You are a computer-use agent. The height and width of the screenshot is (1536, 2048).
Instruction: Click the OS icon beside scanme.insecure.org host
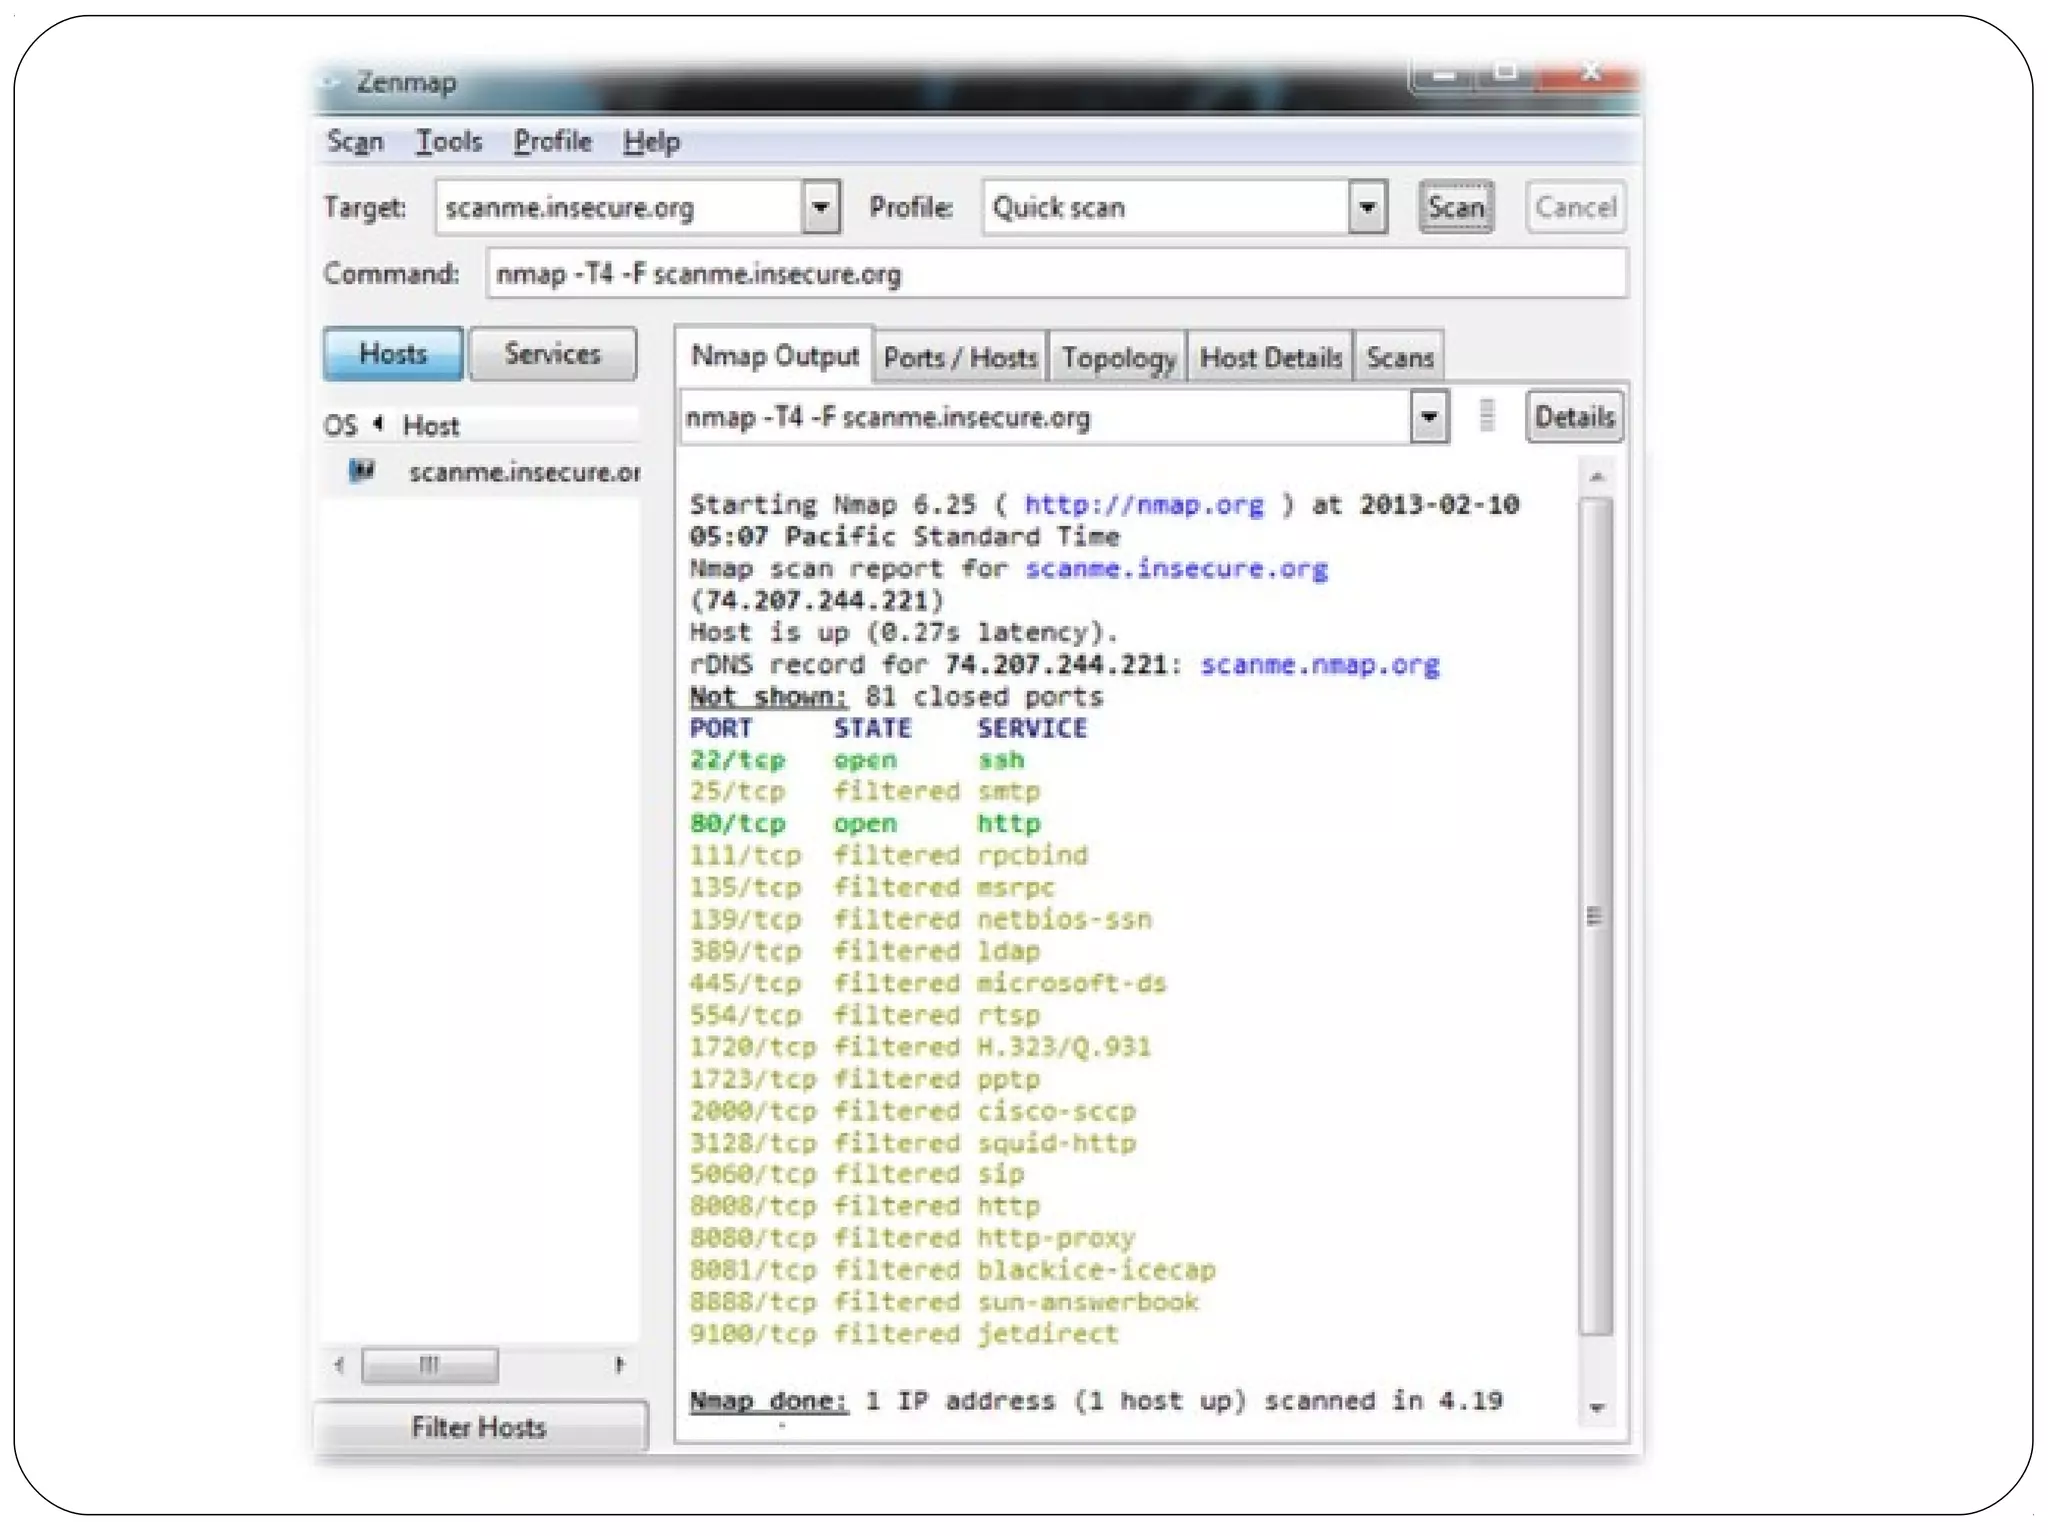pos(361,470)
